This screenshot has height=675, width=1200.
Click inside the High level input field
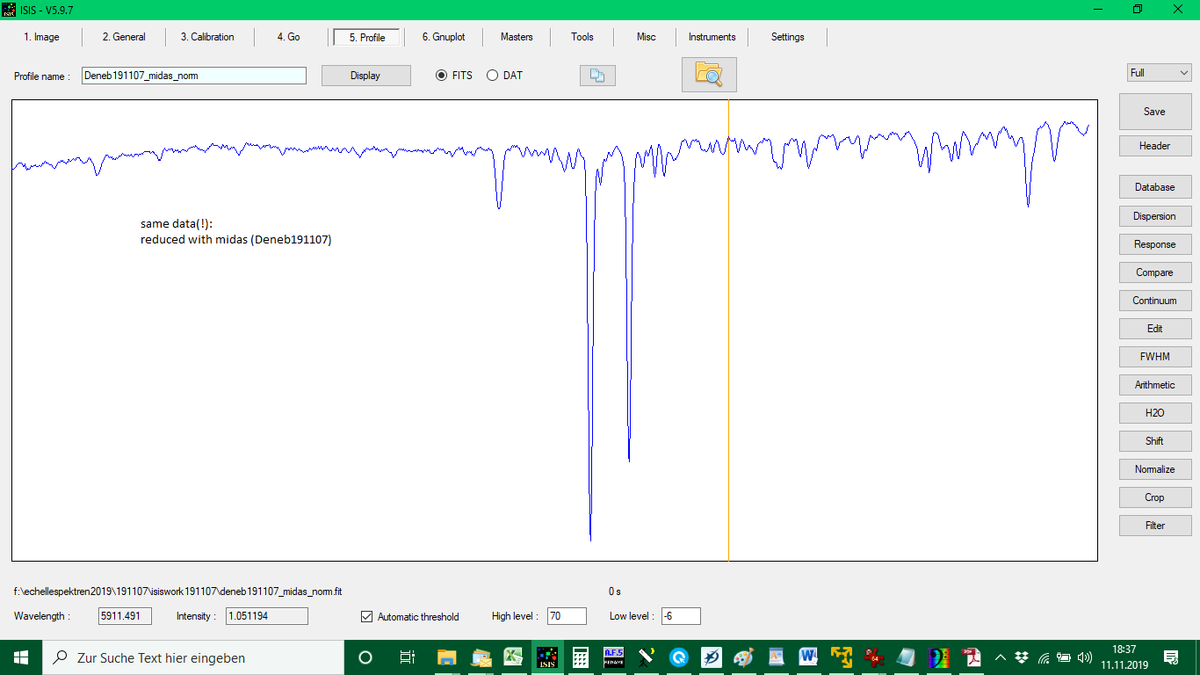566,616
